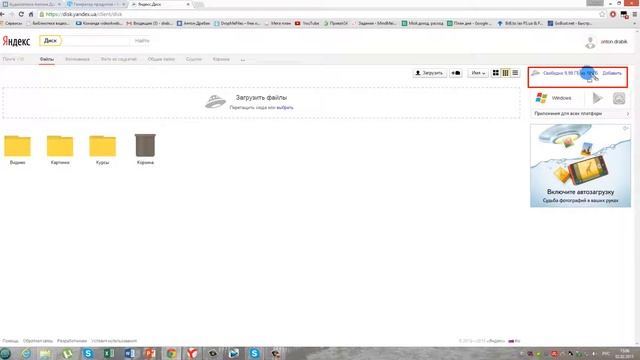Click the browser home button
Image resolution: width=640 pixels, height=360 pixels.
click(x=31, y=14)
